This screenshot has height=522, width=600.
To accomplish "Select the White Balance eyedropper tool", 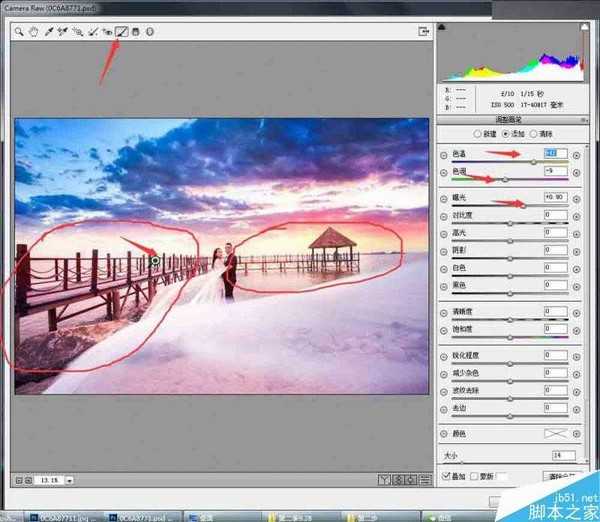I will tap(47, 32).
